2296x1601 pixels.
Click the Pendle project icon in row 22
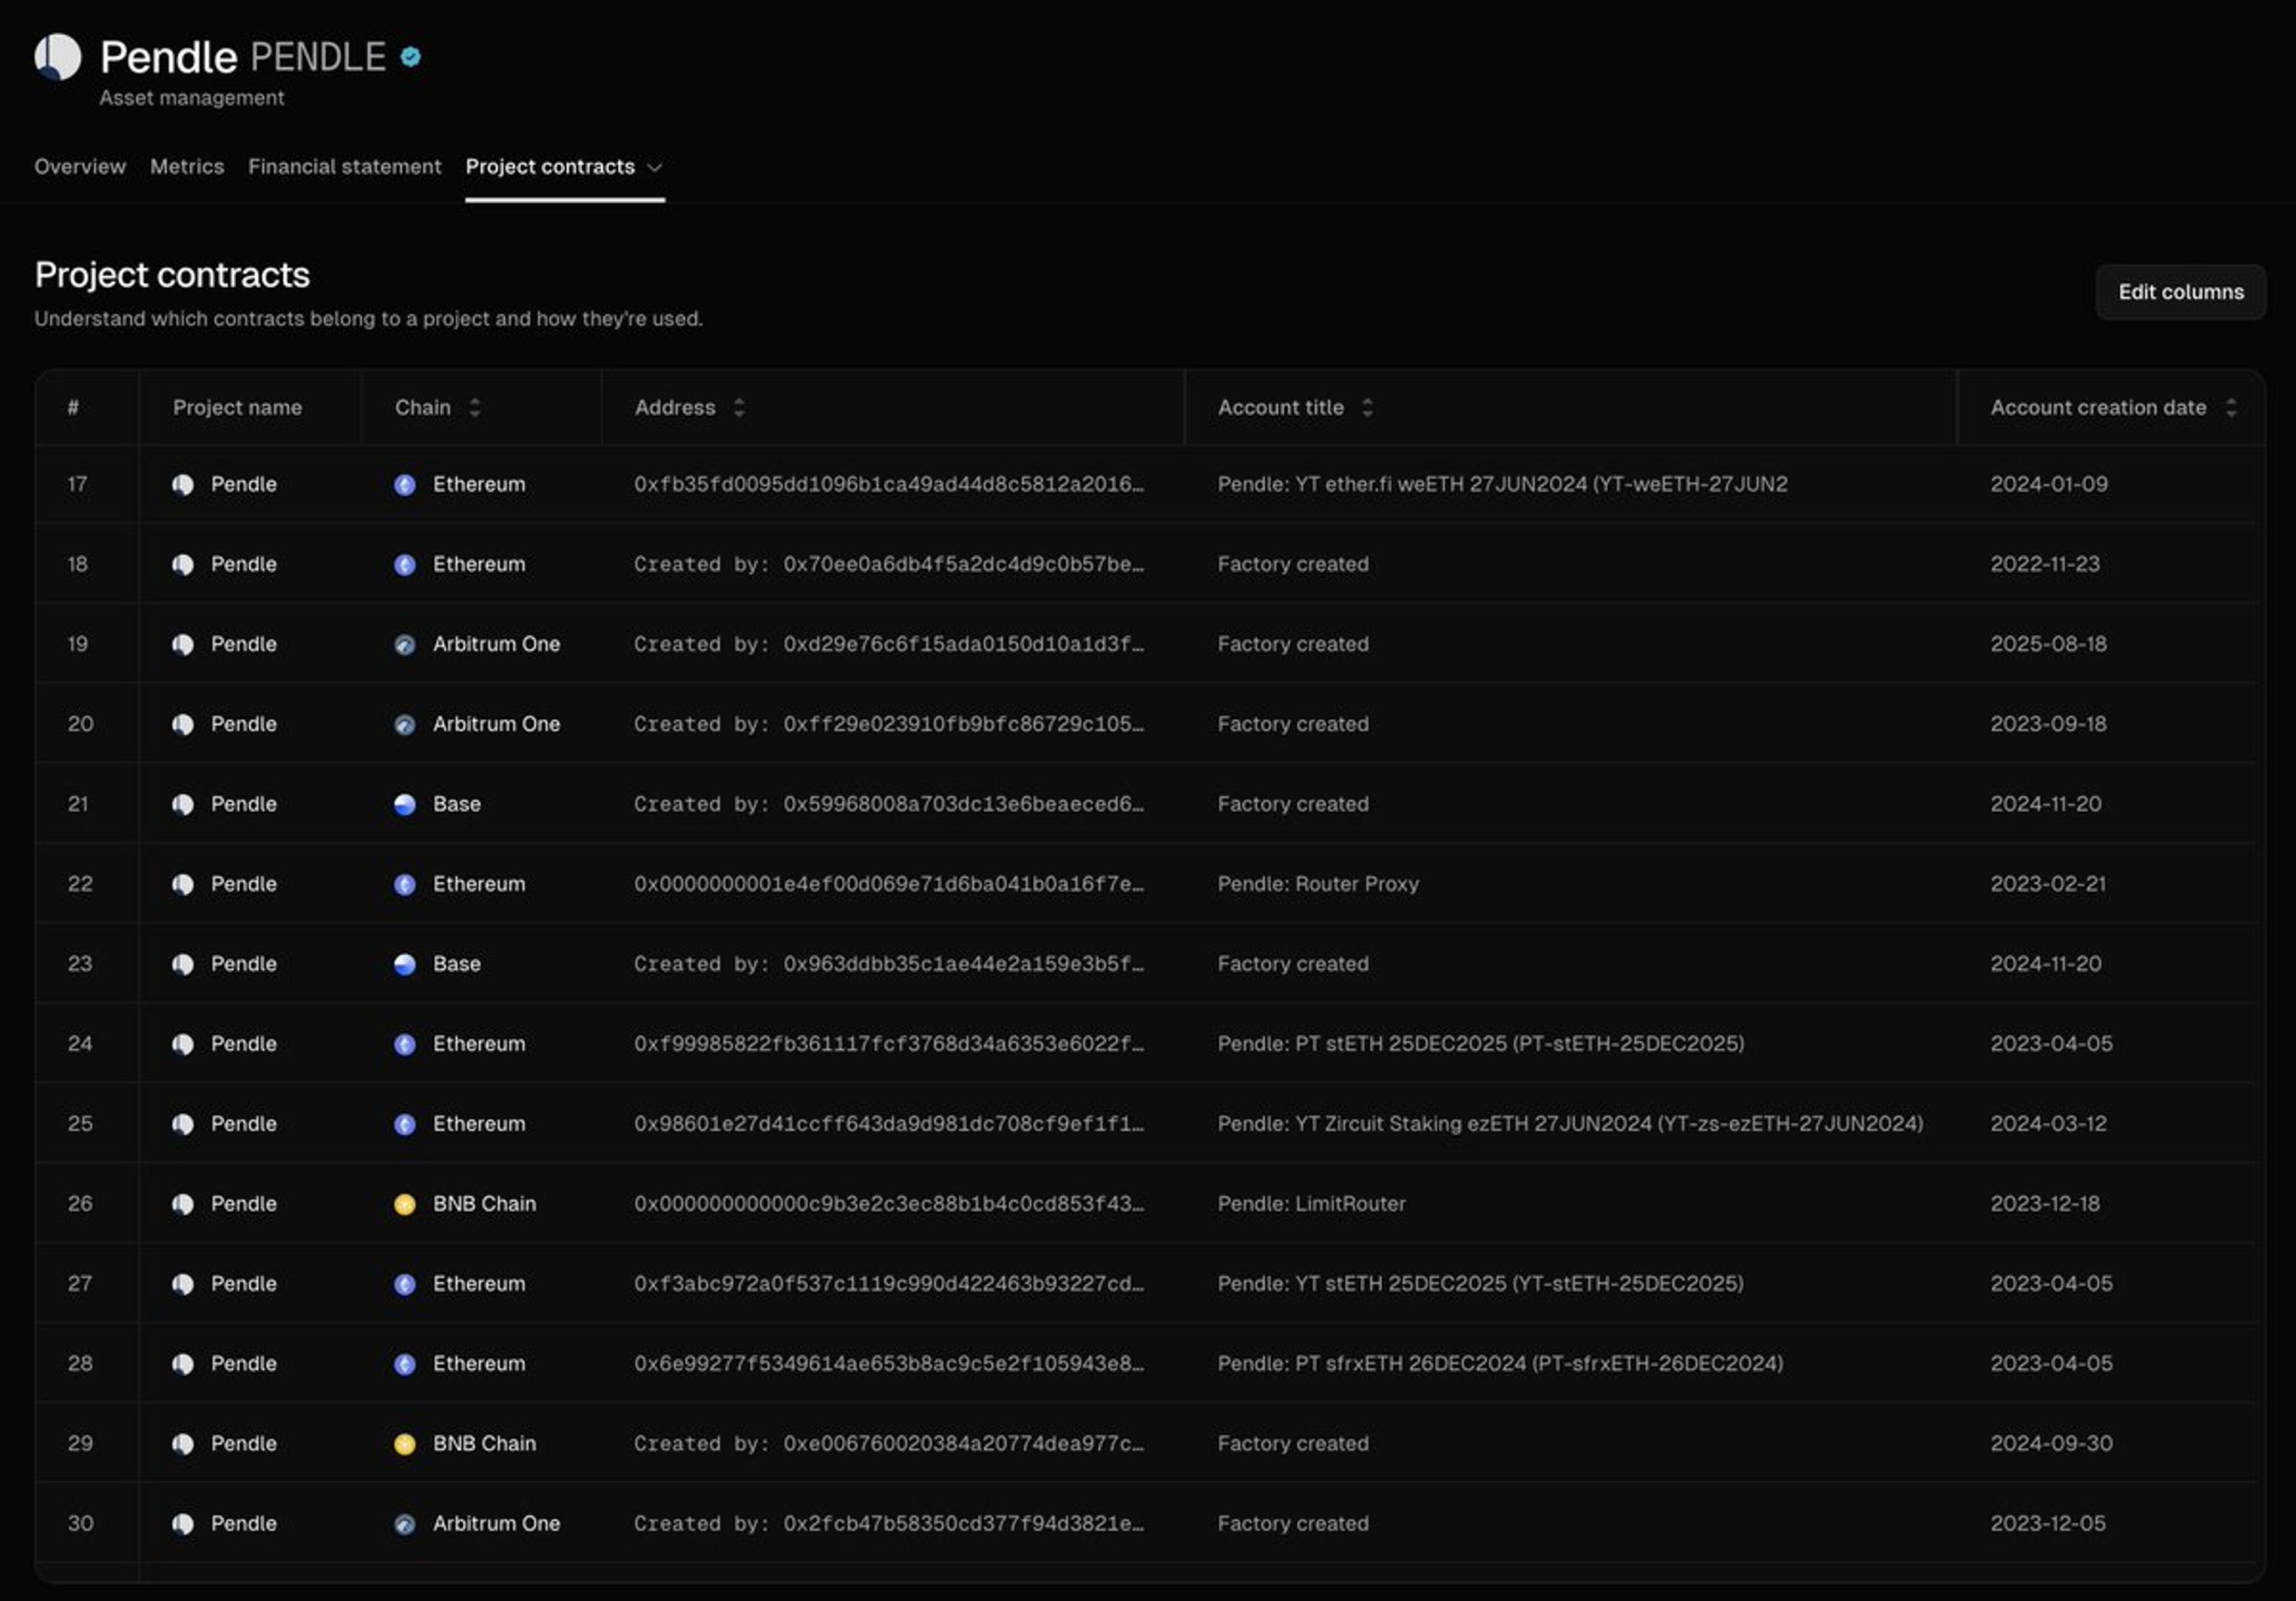[x=182, y=885]
